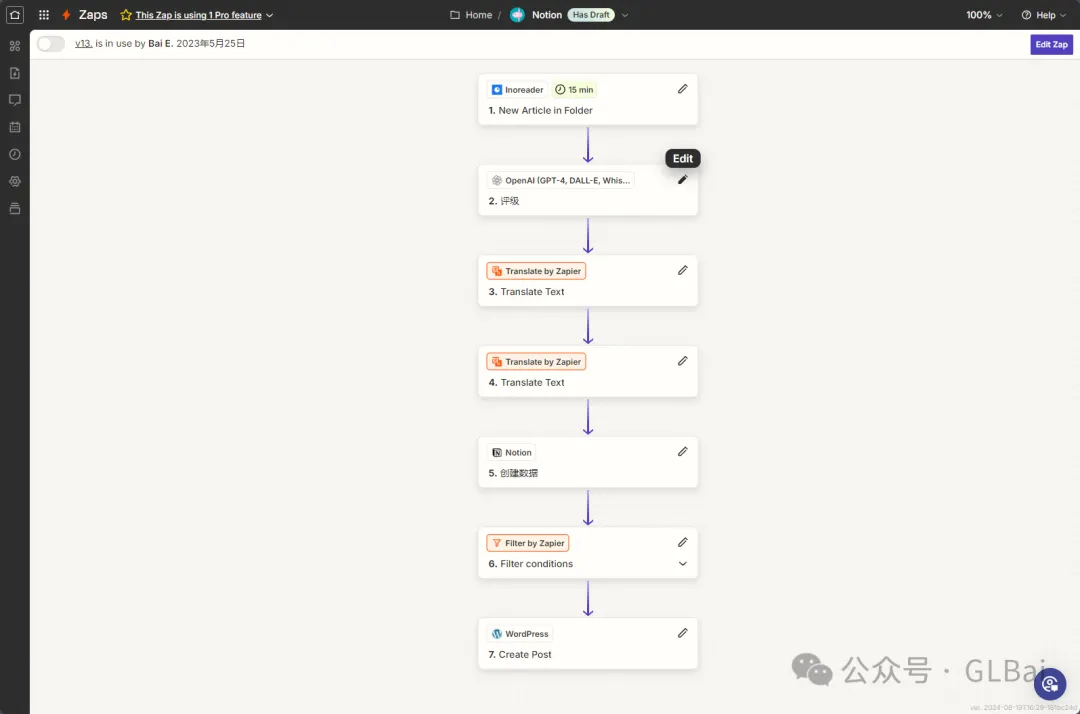The height and width of the screenshot is (714, 1080).
Task: Select step title "5. 创建数据"
Action: pyautogui.click(x=513, y=473)
